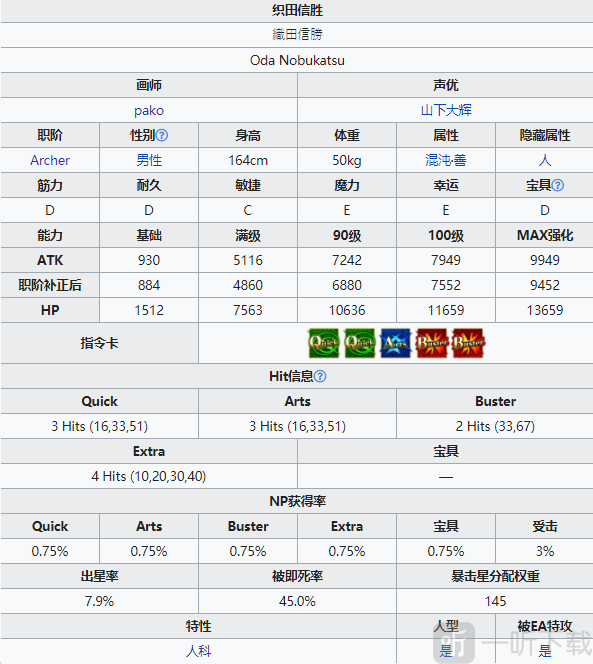Click the Arts command card icon
Screen dimensions: 593x664
(396, 343)
